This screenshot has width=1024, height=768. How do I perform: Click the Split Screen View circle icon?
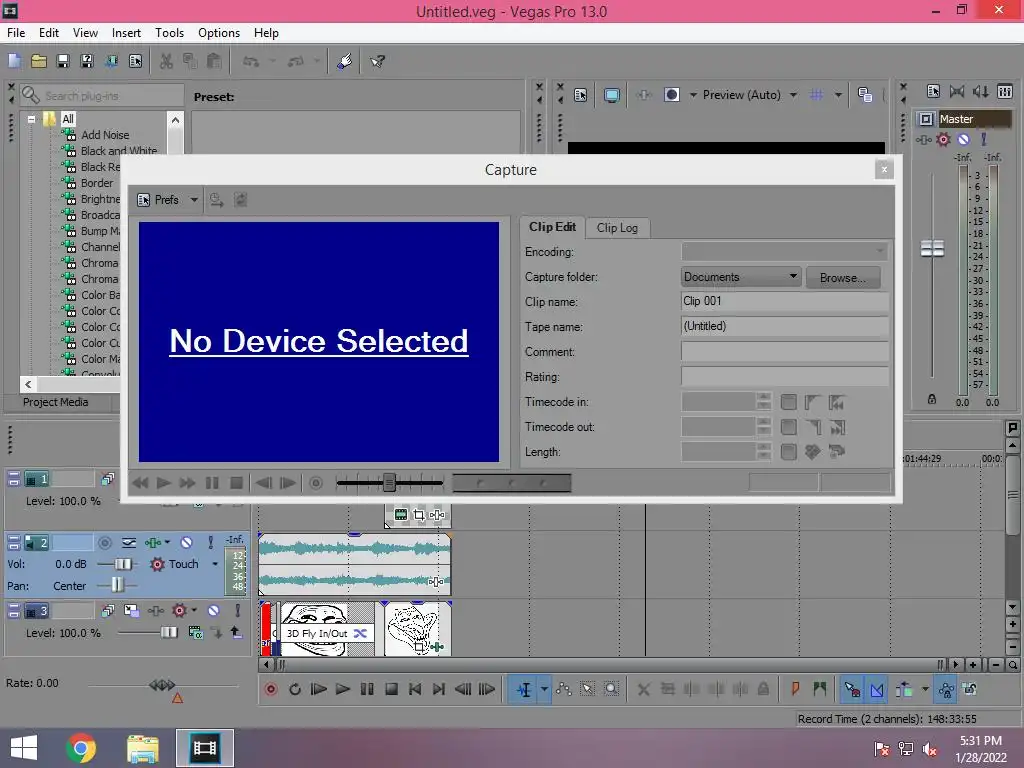671,95
